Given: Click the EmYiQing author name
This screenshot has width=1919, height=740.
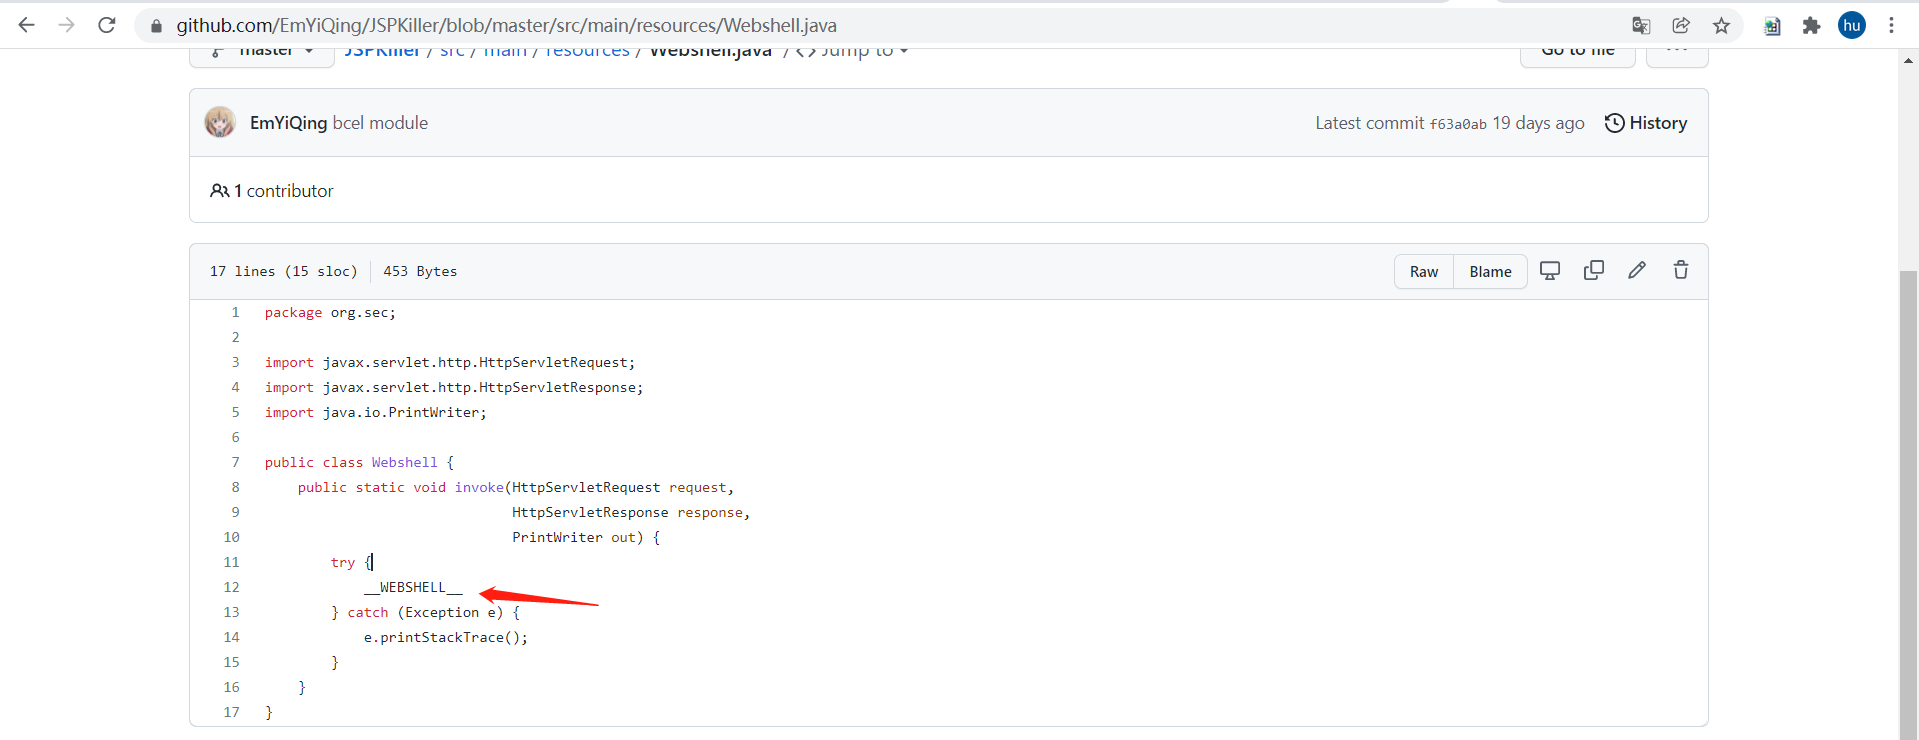Looking at the screenshot, I should point(288,123).
